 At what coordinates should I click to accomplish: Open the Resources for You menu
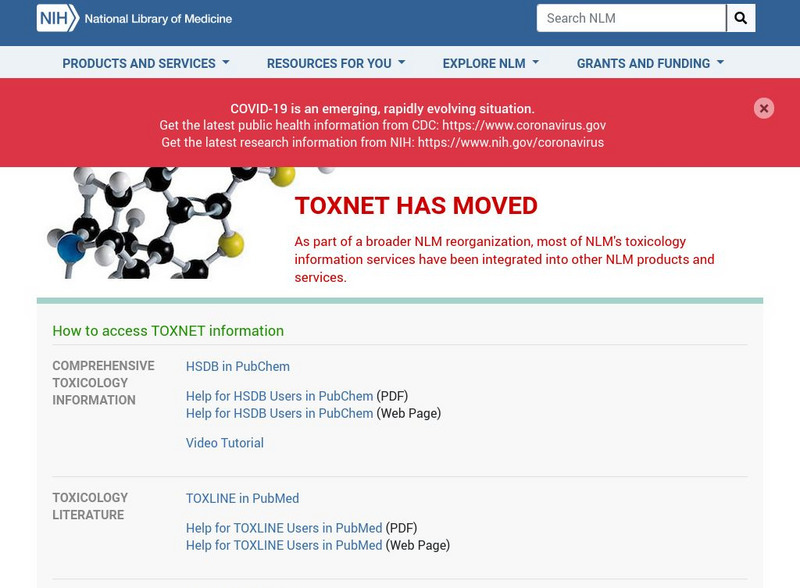tap(336, 63)
